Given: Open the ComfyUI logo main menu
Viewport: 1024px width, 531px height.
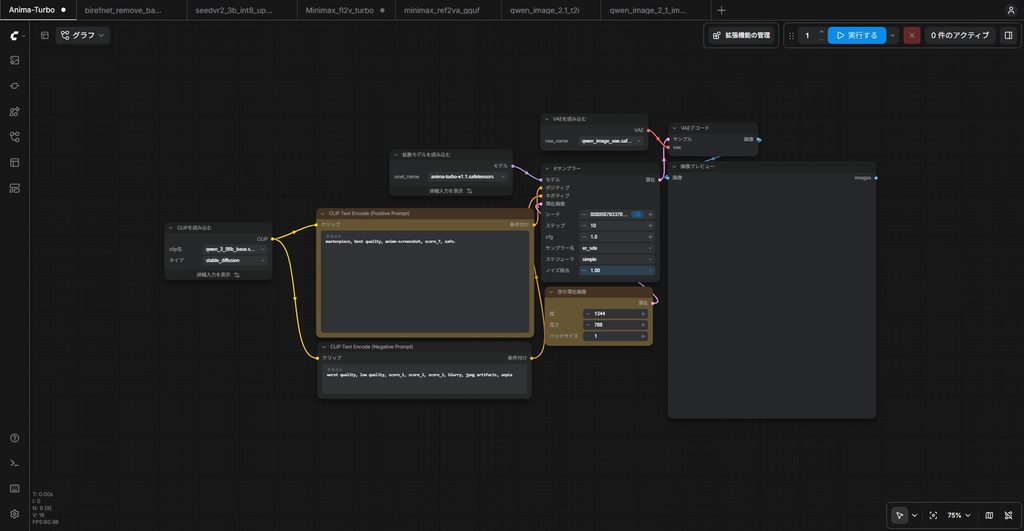Looking at the screenshot, I should pos(17,35).
